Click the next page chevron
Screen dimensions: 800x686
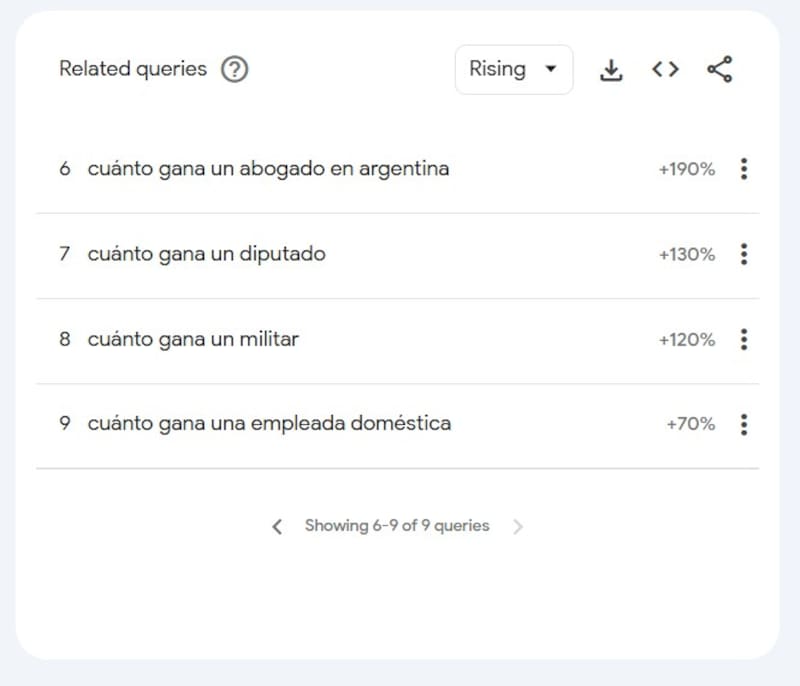point(517,526)
